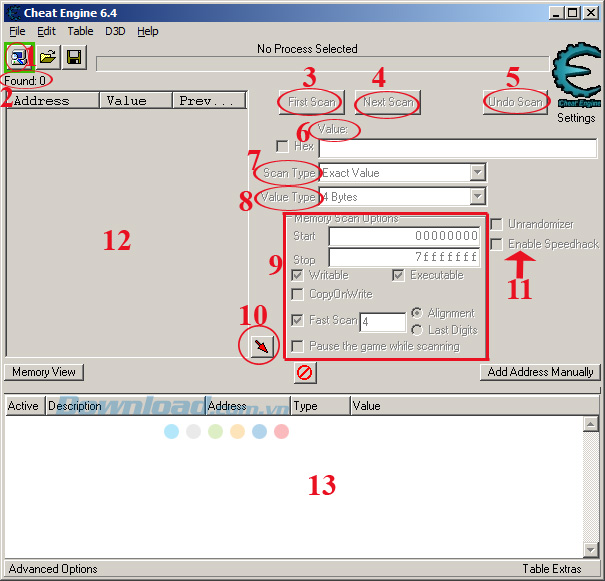This screenshot has width=605, height=581.
Task: Maximize the Cheat Engine window
Action: point(573,13)
